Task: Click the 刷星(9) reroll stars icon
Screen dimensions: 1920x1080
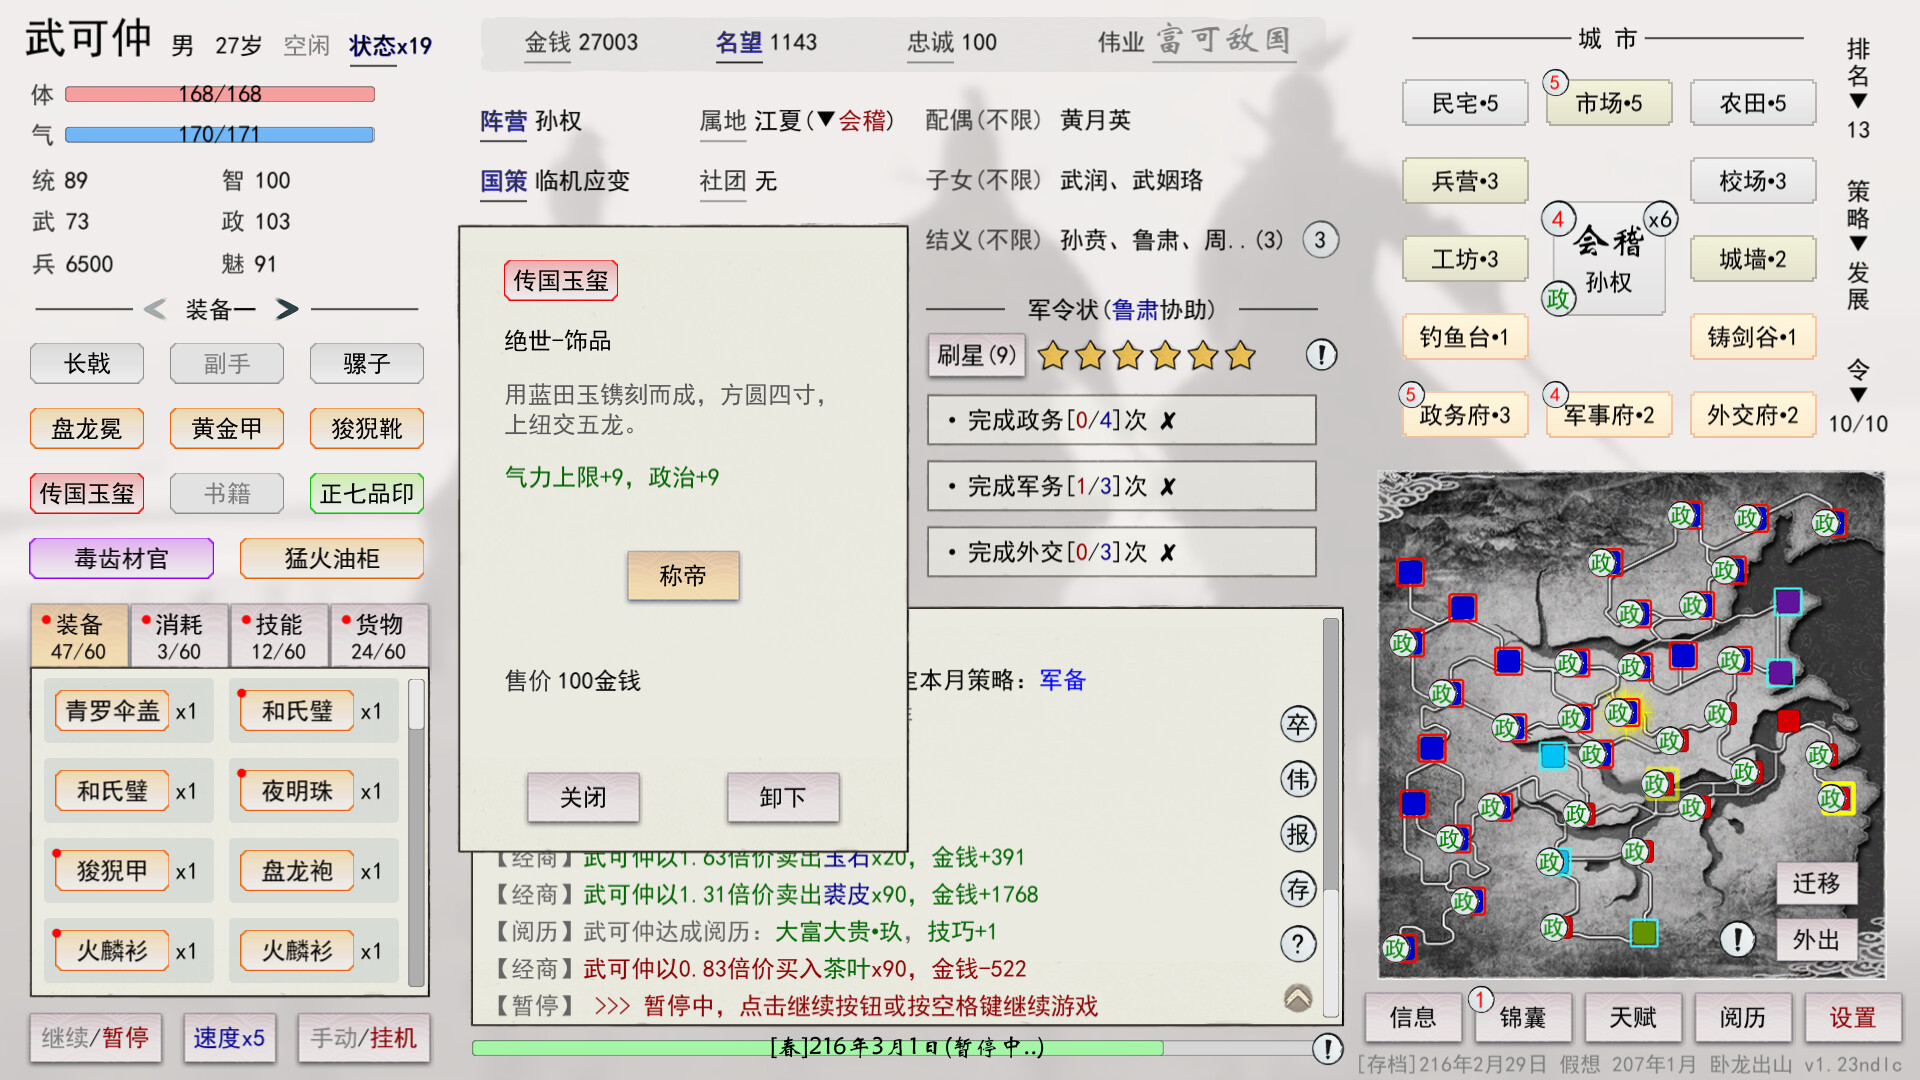Action: (975, 355)
